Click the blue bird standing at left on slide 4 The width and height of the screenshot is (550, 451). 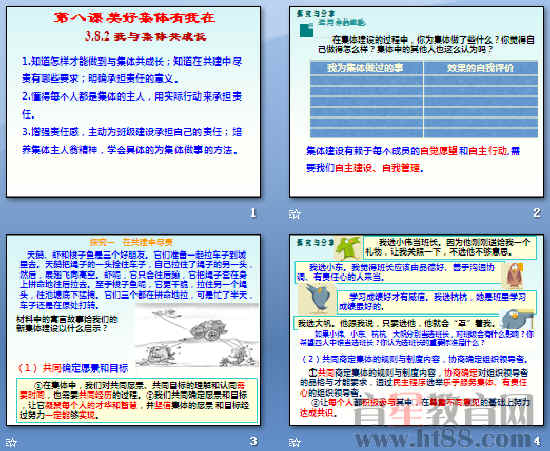pos(317,298)
